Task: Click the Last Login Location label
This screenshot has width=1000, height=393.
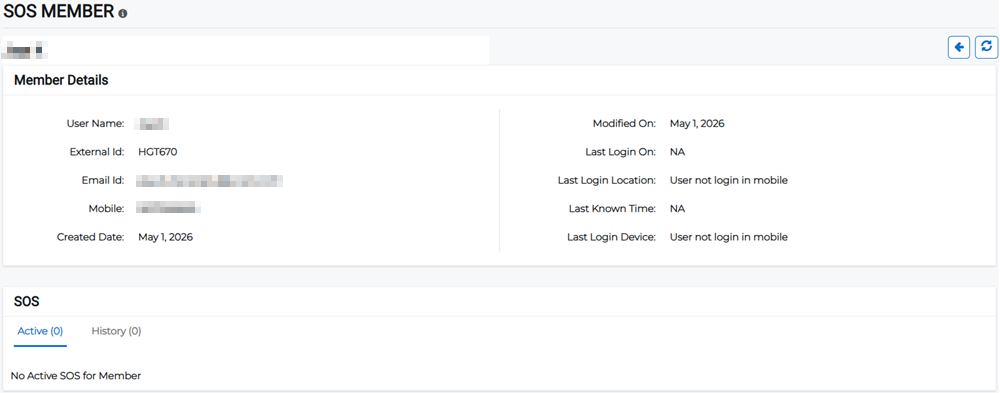Action: pyautogui.click(x=607, y=181)
